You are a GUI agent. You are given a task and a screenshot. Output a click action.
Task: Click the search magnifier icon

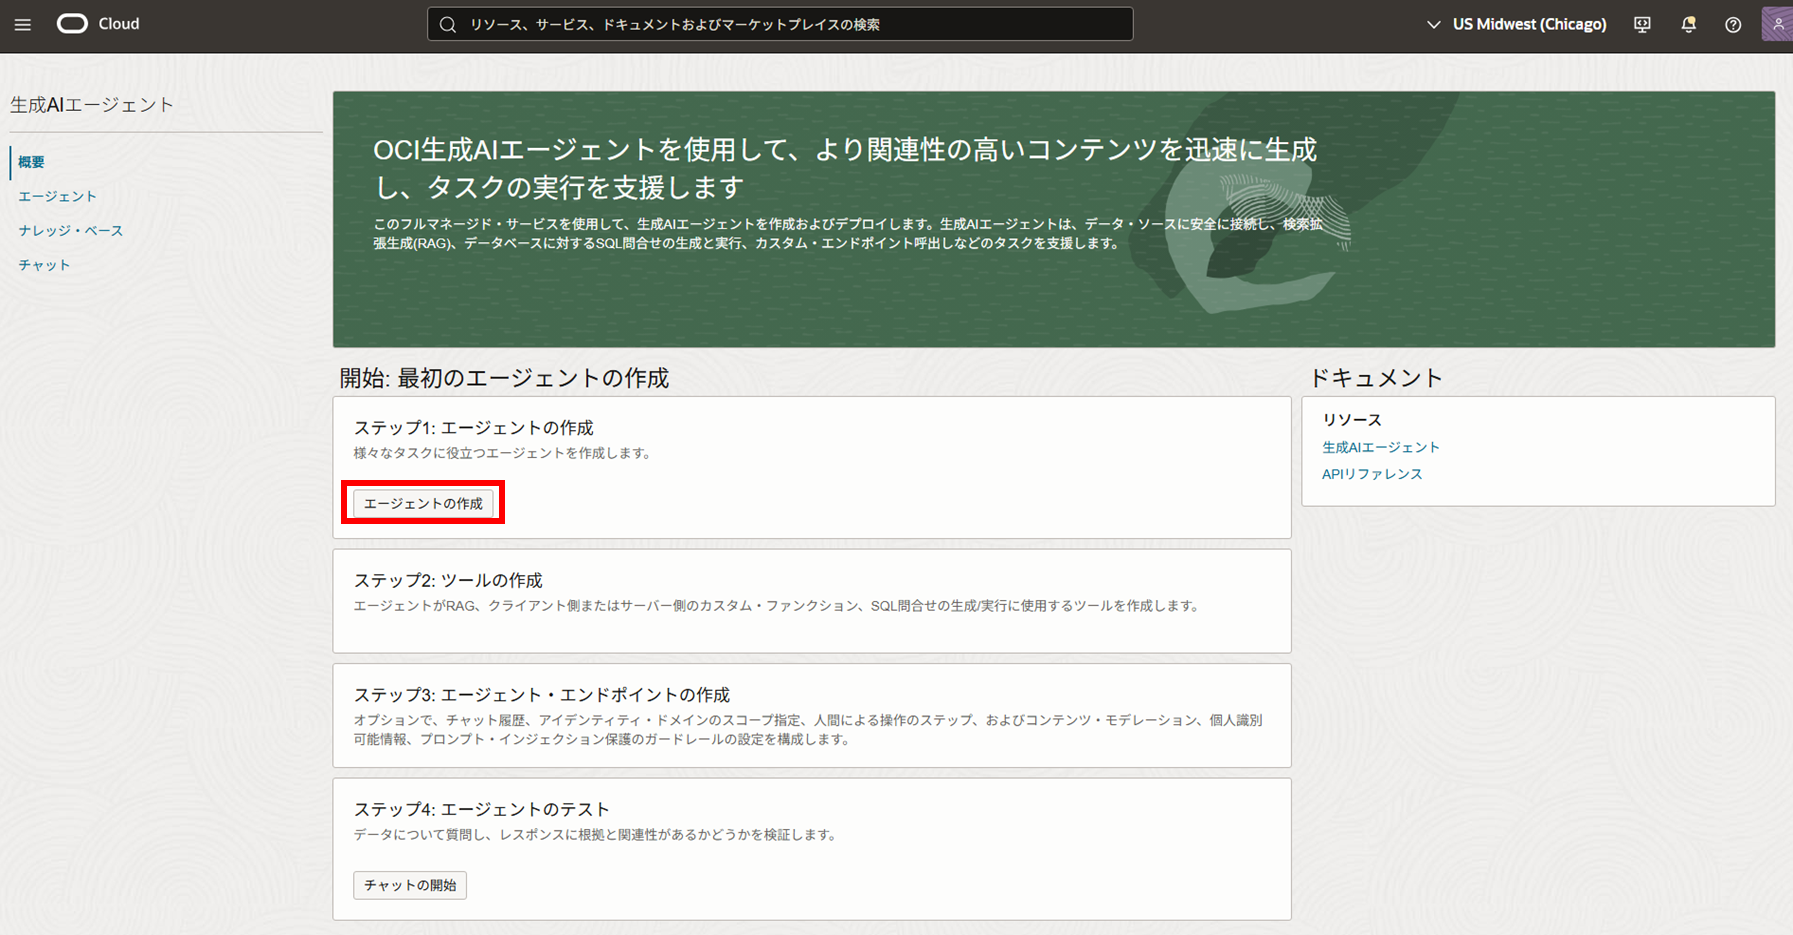click(x=448, y=24)
